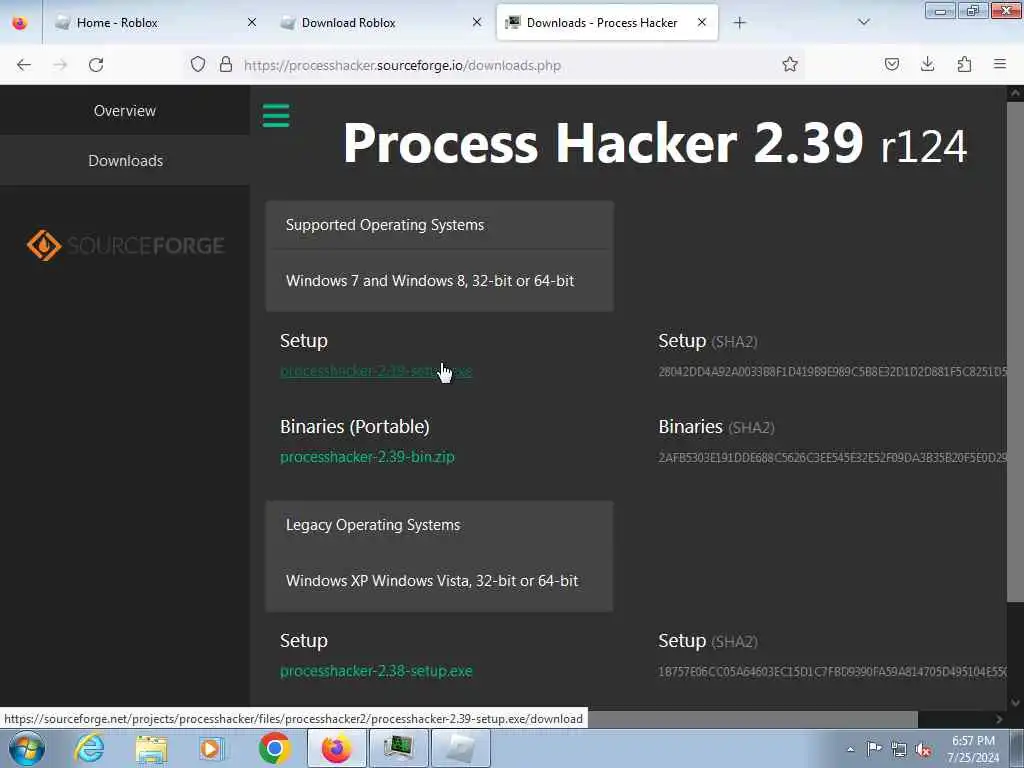
Task: Click the vertical page scrollbar
Action: coord(1015,353)
